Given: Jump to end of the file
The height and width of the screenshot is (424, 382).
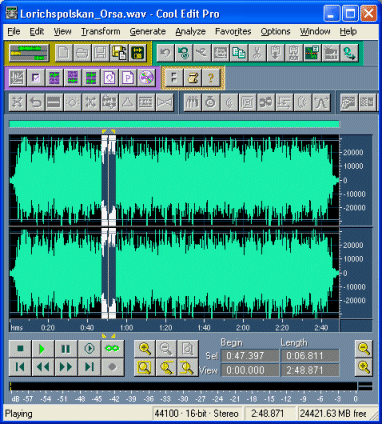Looking at the screenshot, I should (x=89, y=367).
